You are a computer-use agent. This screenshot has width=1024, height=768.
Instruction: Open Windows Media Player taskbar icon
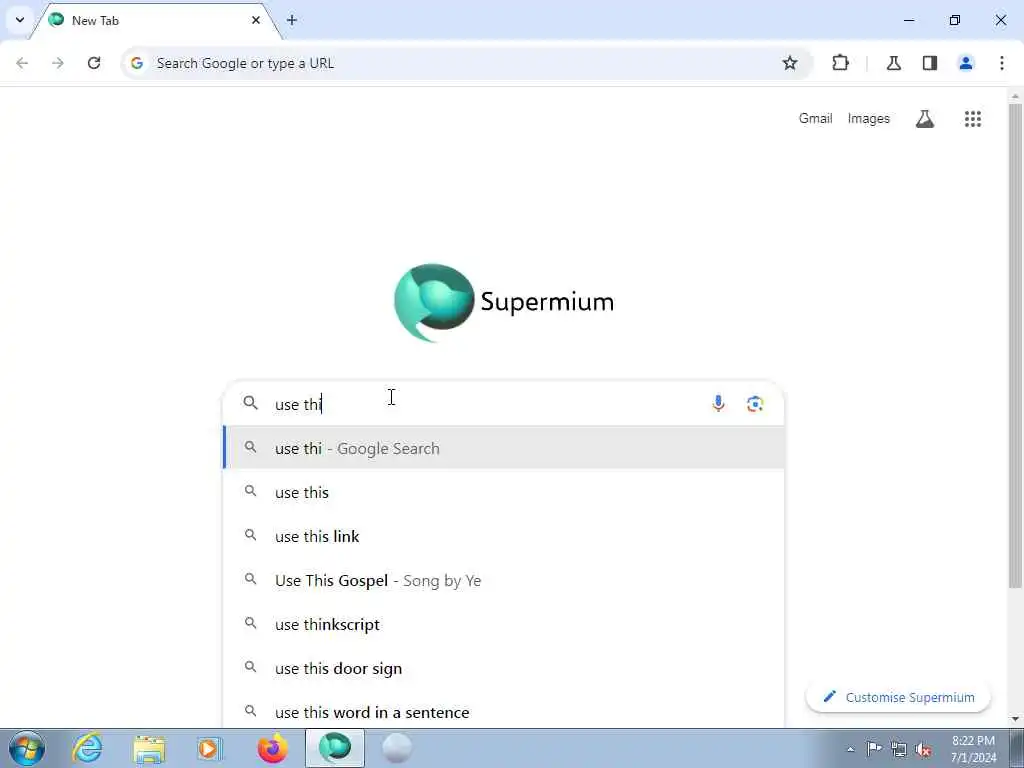coord(210,748)
